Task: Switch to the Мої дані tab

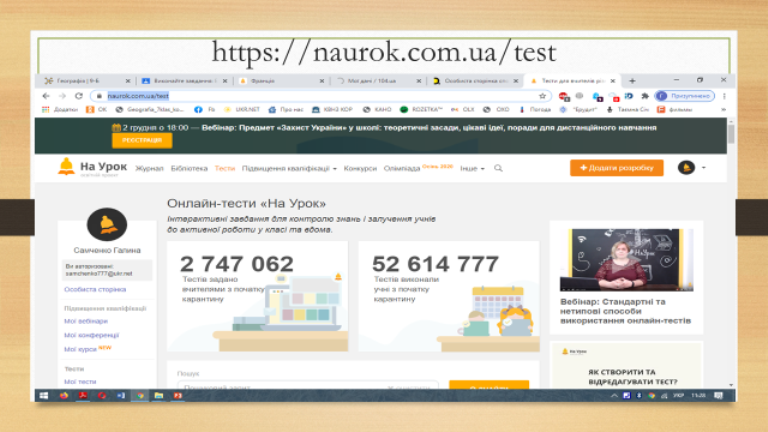Action: (376, 81)
